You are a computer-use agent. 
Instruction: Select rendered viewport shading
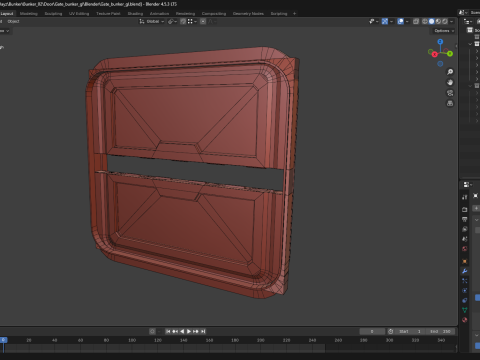(445, 21)
